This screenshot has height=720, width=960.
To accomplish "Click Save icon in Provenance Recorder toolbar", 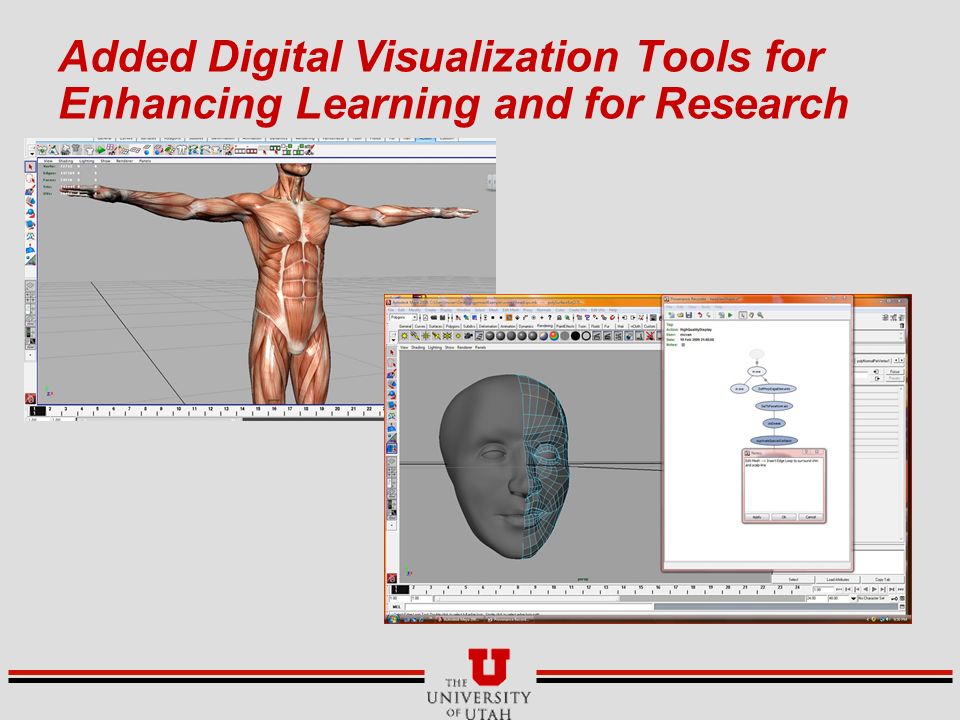I will pyautogui.click(x=689, y=315).
